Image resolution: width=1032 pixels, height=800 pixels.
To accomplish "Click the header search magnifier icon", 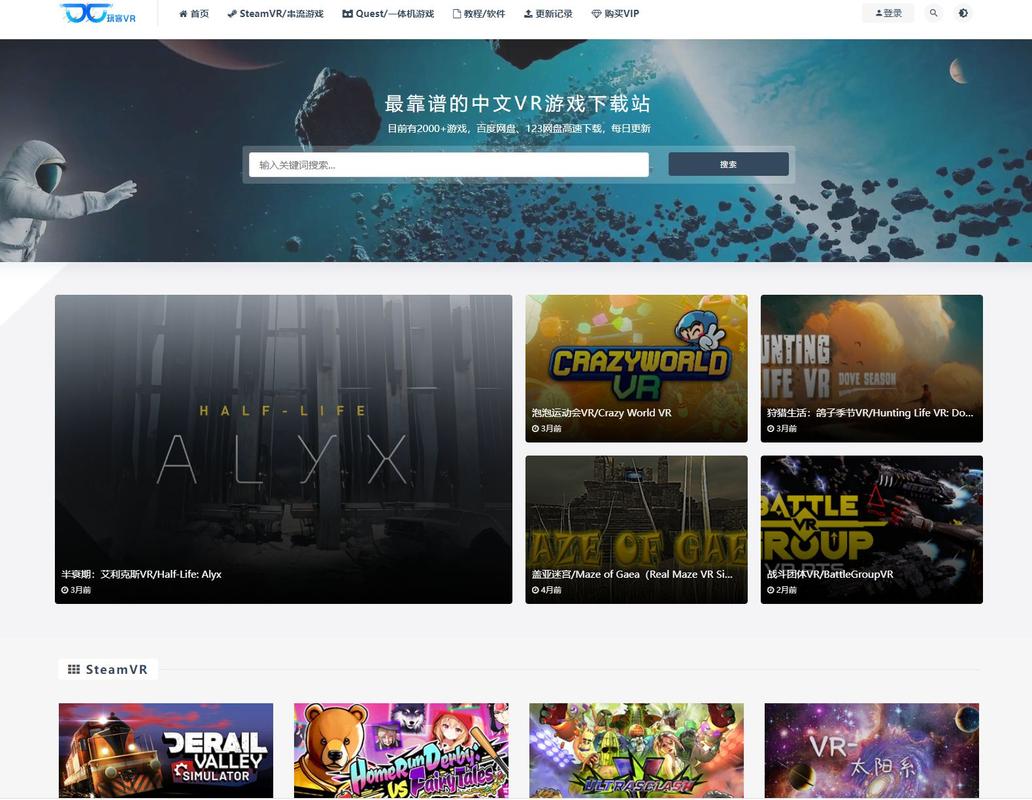I will [933, 13].
